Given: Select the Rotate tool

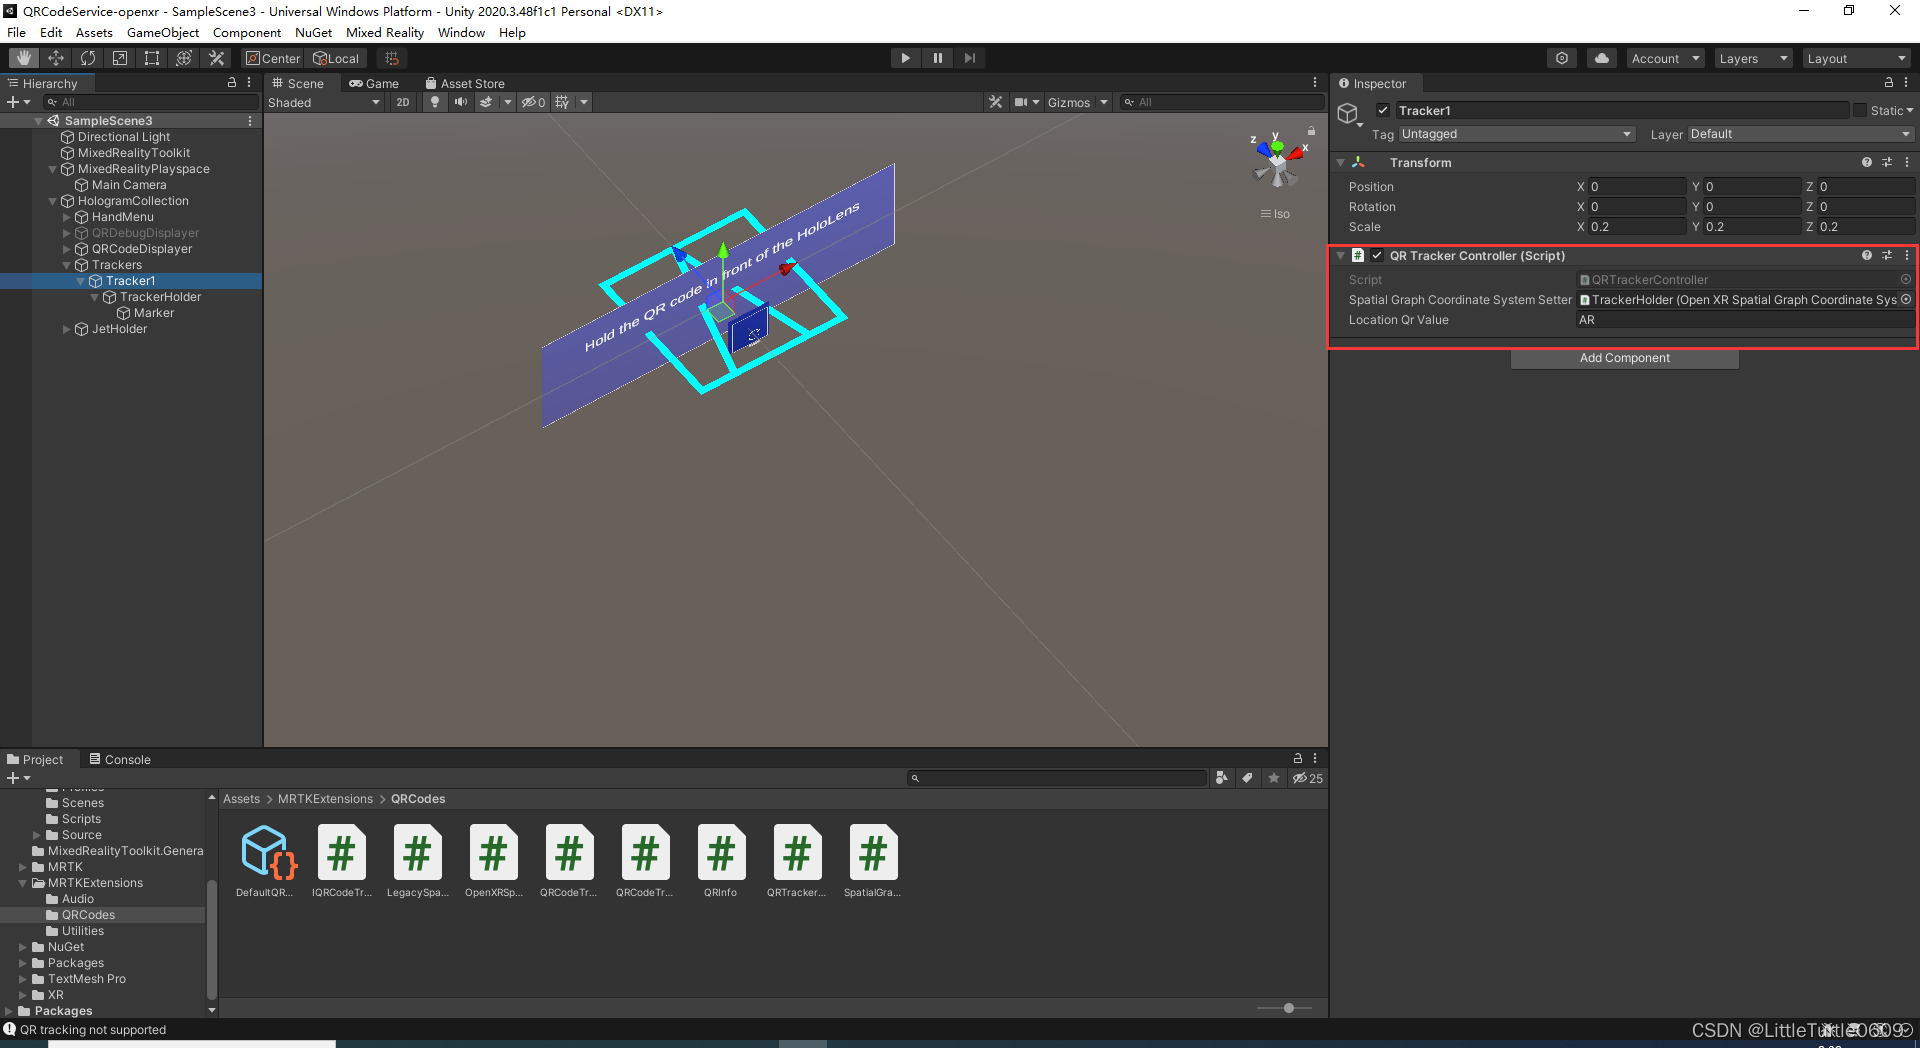Looking at the screenshot, I should click(x=88, y=58).
